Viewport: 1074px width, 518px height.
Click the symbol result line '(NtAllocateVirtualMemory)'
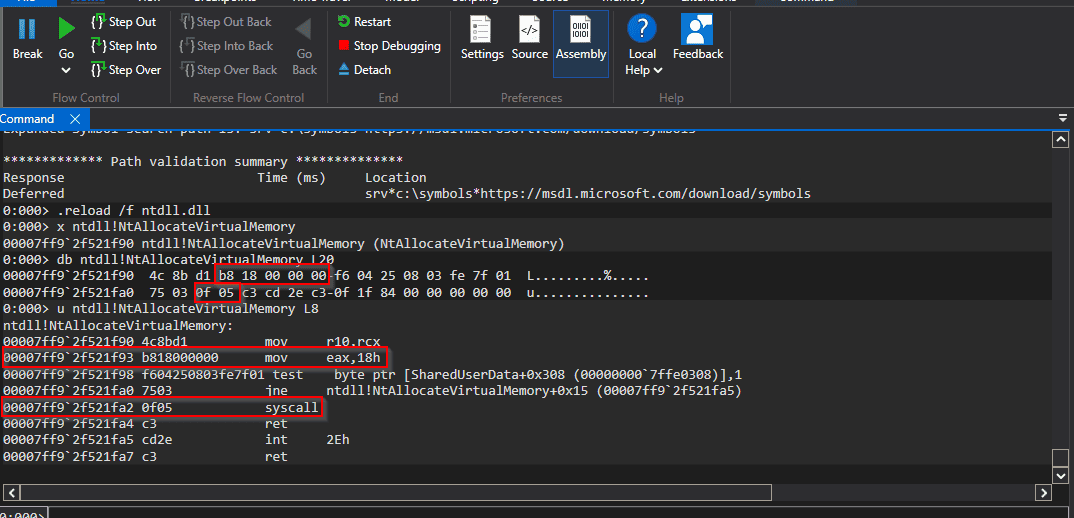point(284,244)
